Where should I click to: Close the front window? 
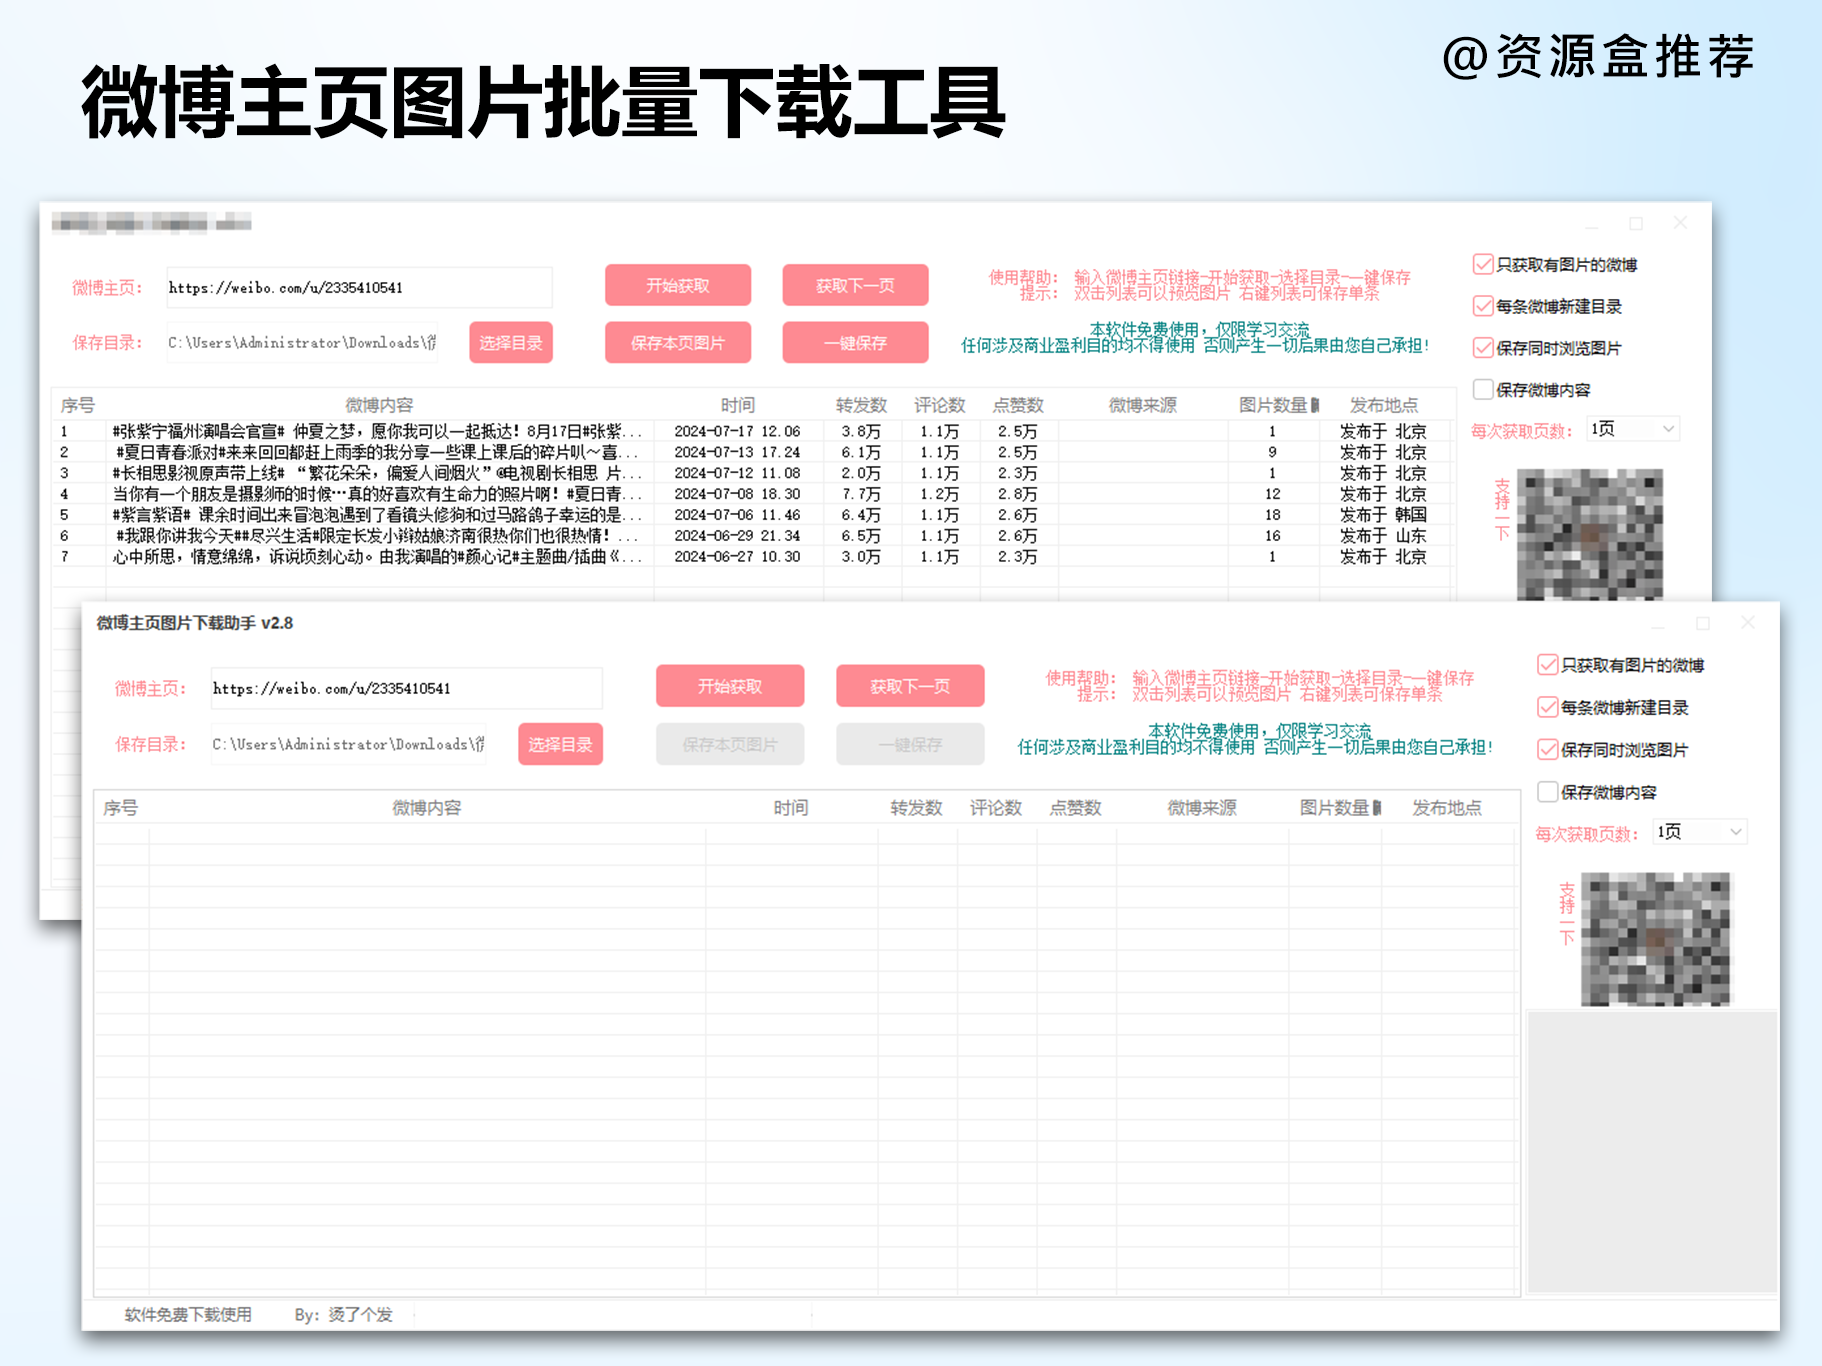(1747, 622)
